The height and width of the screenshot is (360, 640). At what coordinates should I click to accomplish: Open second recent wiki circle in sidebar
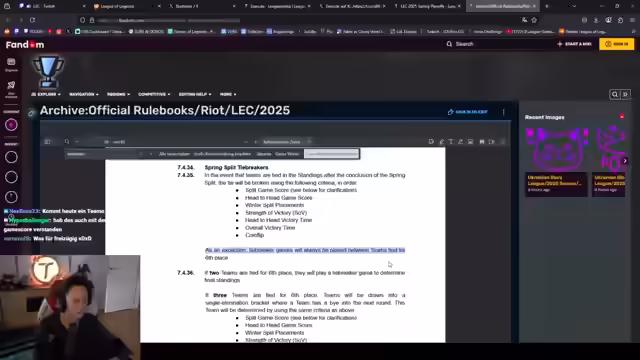[11, 177]
